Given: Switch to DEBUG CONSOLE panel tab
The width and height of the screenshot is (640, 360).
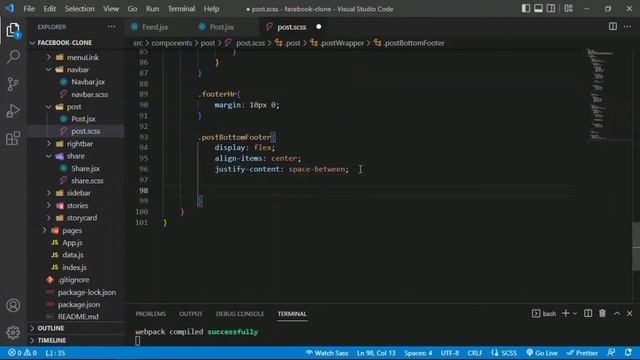Looking at the screenshot, I should (240, 313).
